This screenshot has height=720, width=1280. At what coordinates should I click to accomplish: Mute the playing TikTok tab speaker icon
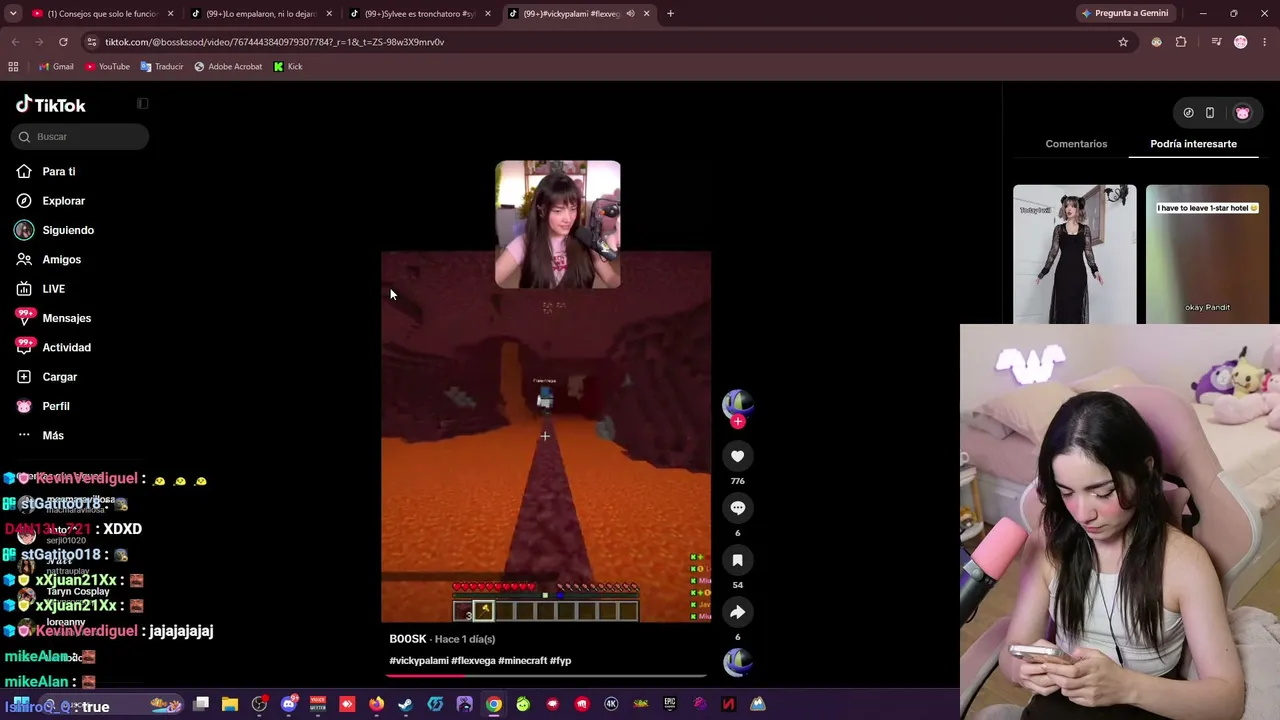pyautogui.click(x=630, y=14)
